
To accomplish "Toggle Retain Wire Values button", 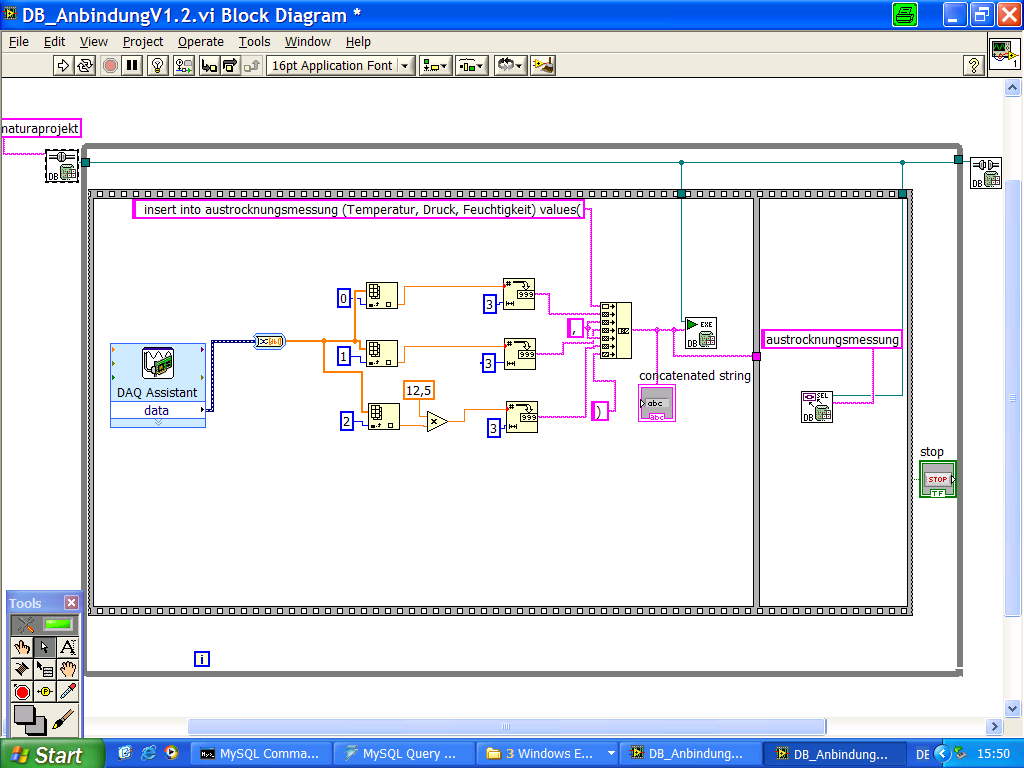I will pos(184,65).
